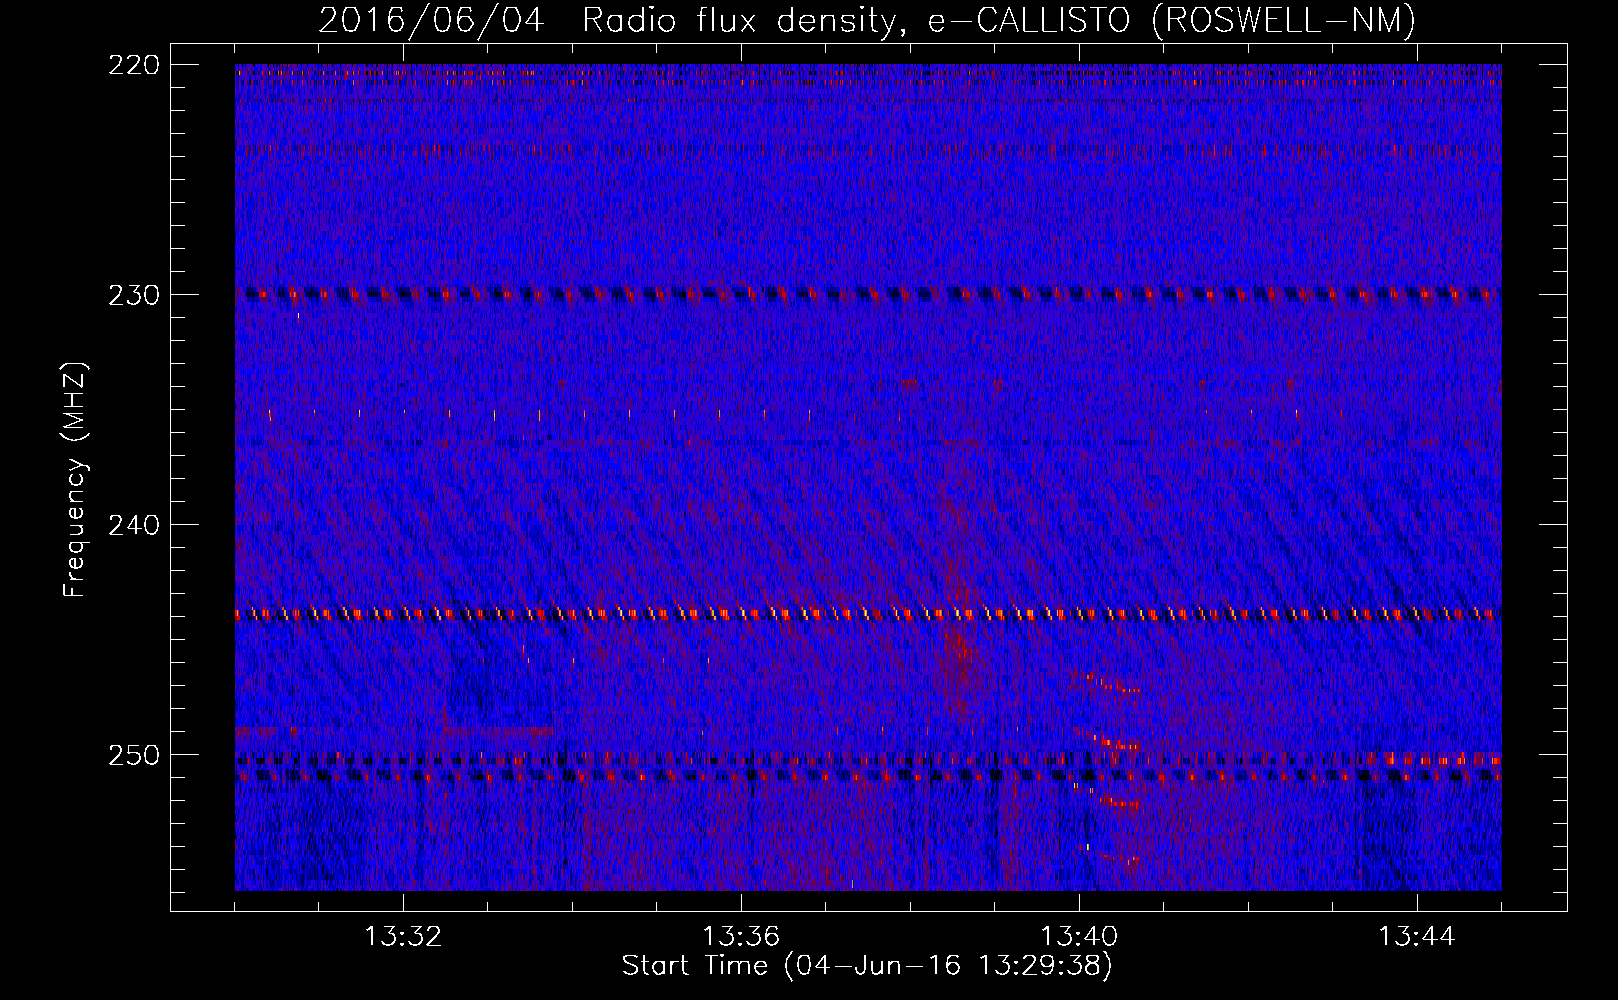Click the 13:44 time tick label
The image size is (1618, 1000).
tap(1417, 937)
